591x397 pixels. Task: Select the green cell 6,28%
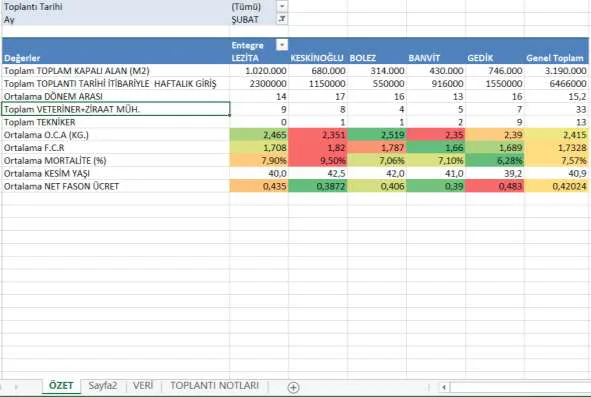[495, 160]
